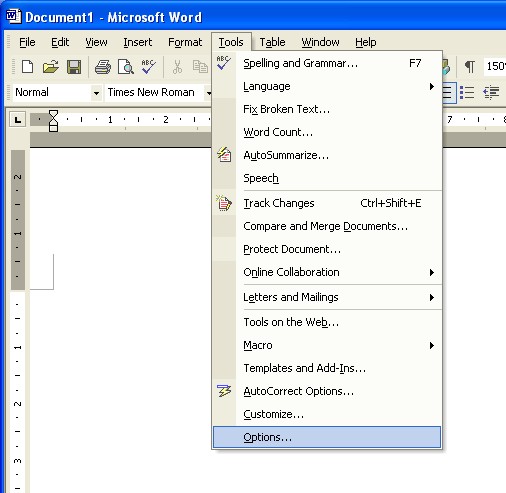Viewport: 506px width, 493px height.
Task: Click the Save floppy disk icon
Action: (x=74, y=66)
